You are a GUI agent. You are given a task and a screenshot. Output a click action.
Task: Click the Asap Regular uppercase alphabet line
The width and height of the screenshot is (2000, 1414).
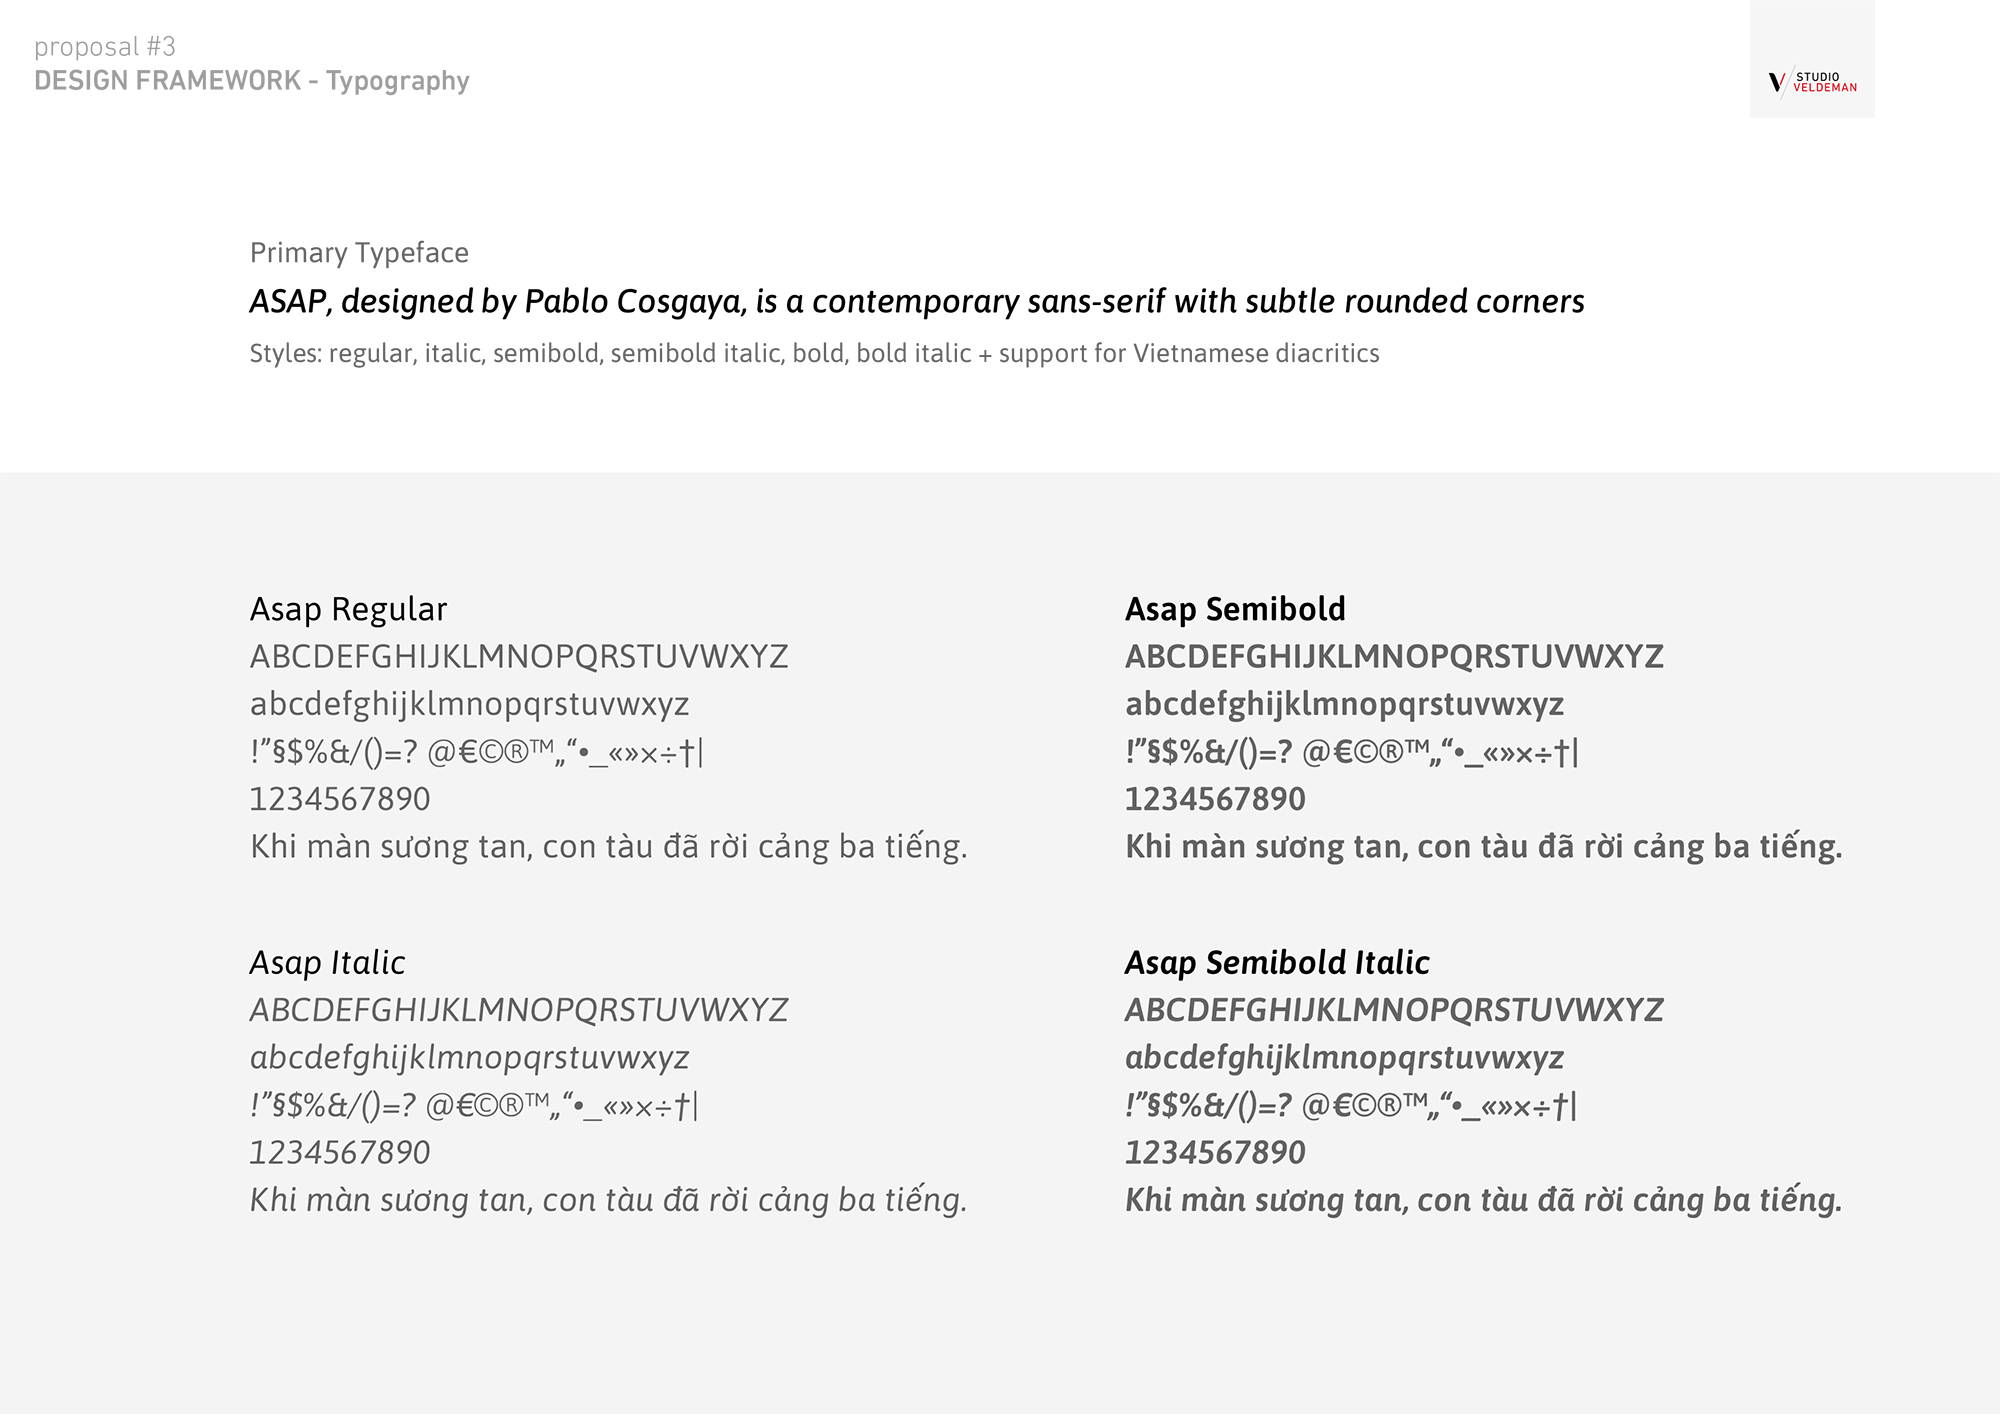(519, 657)
